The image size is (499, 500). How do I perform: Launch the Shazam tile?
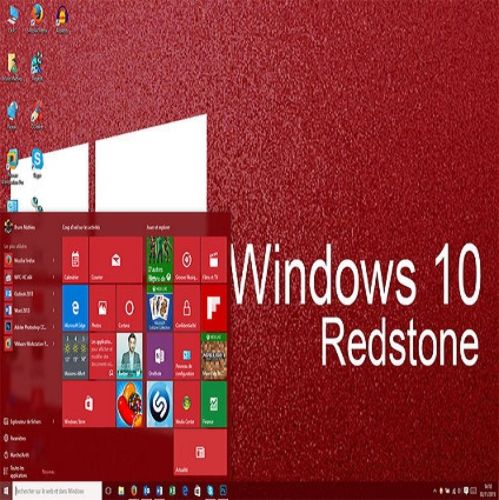coord(160,404)
